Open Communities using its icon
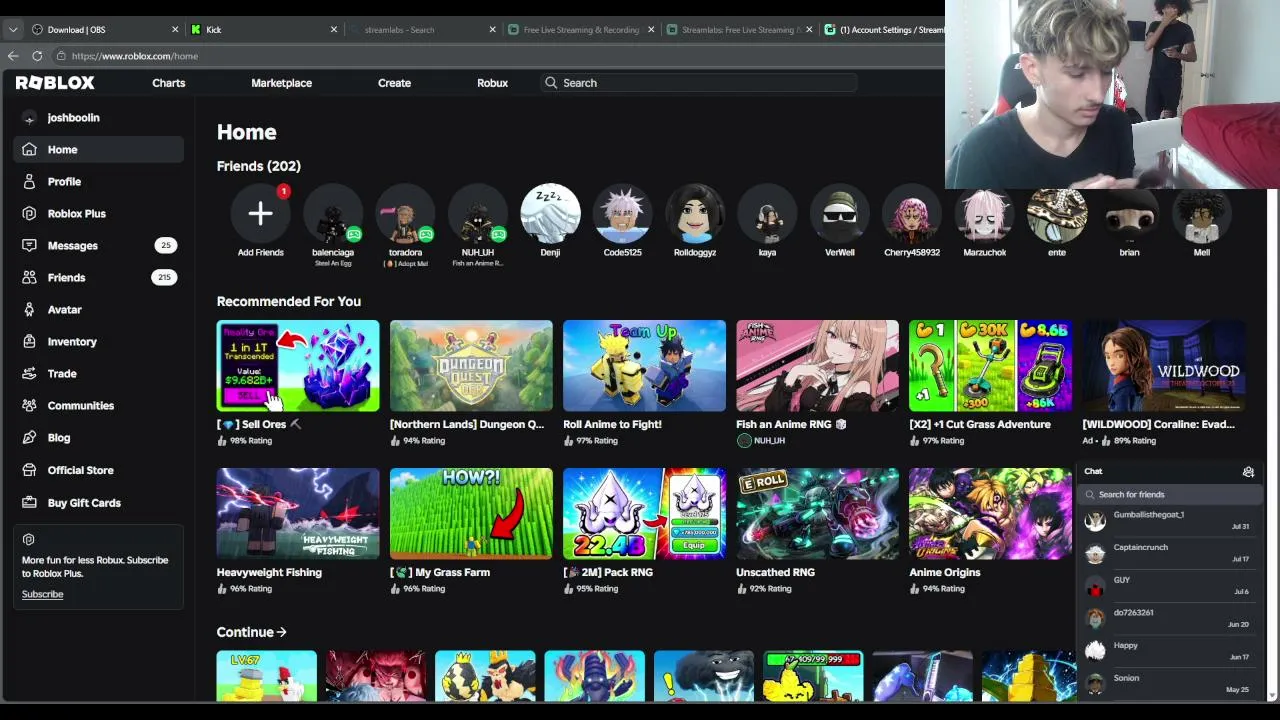This screenshot has height=720, width=1280. click(x=29, y=406)
